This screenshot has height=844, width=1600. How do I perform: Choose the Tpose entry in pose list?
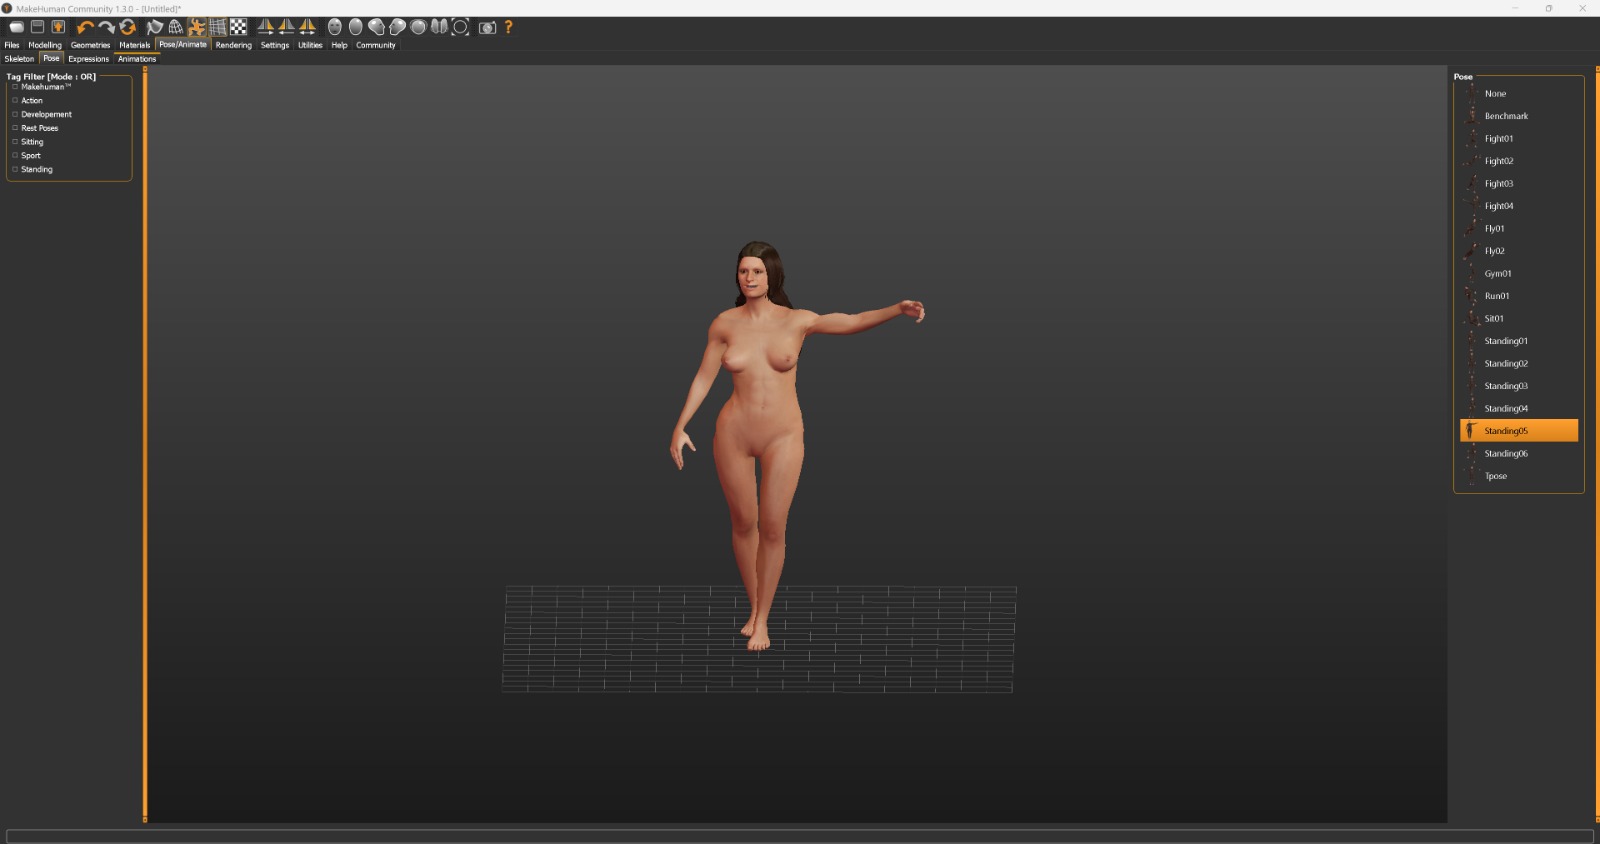pos(1495,476)
